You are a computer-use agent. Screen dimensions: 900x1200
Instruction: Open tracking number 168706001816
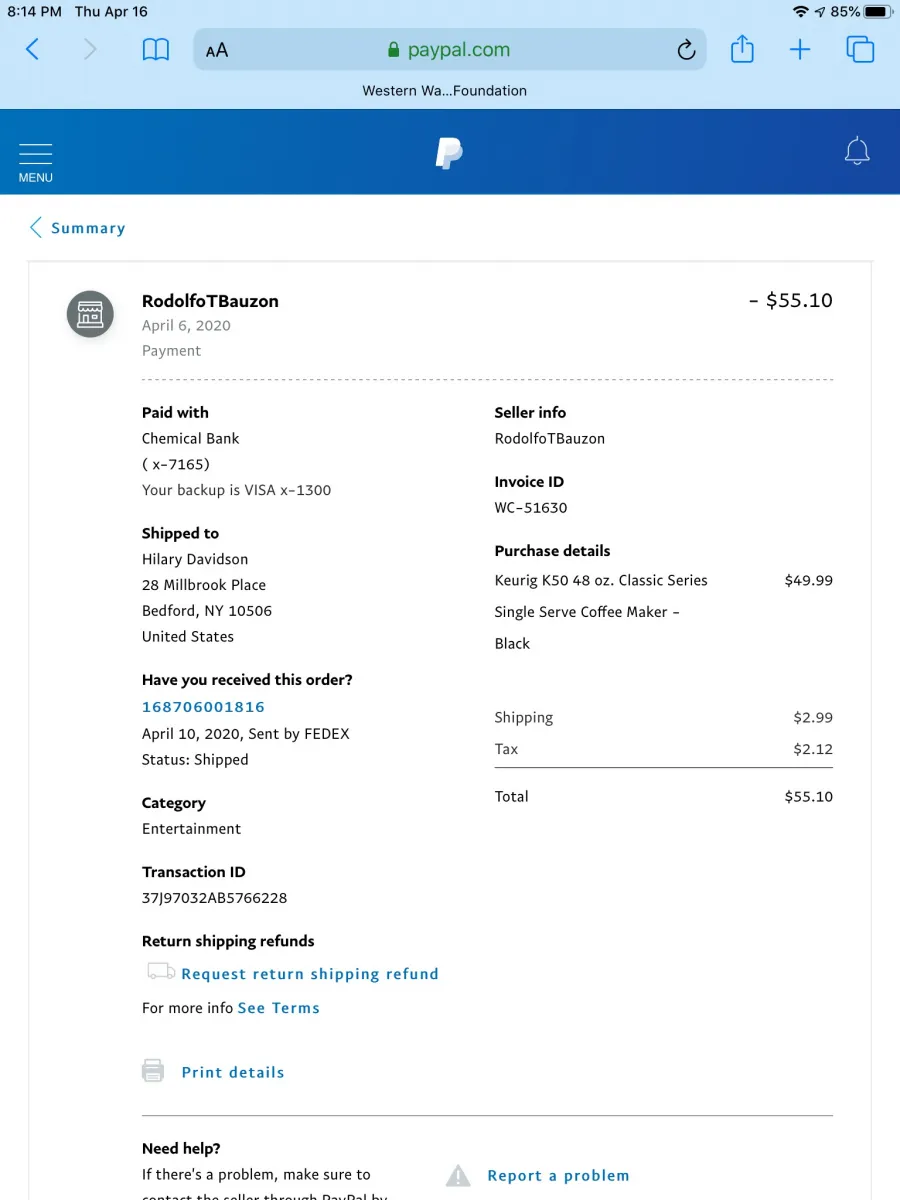click(x=203, y=707)
